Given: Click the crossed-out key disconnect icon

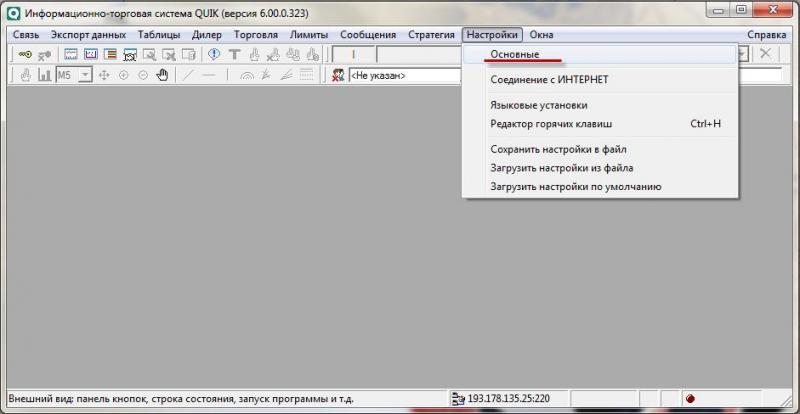Looking at the screenshot, I should (44, 54).
